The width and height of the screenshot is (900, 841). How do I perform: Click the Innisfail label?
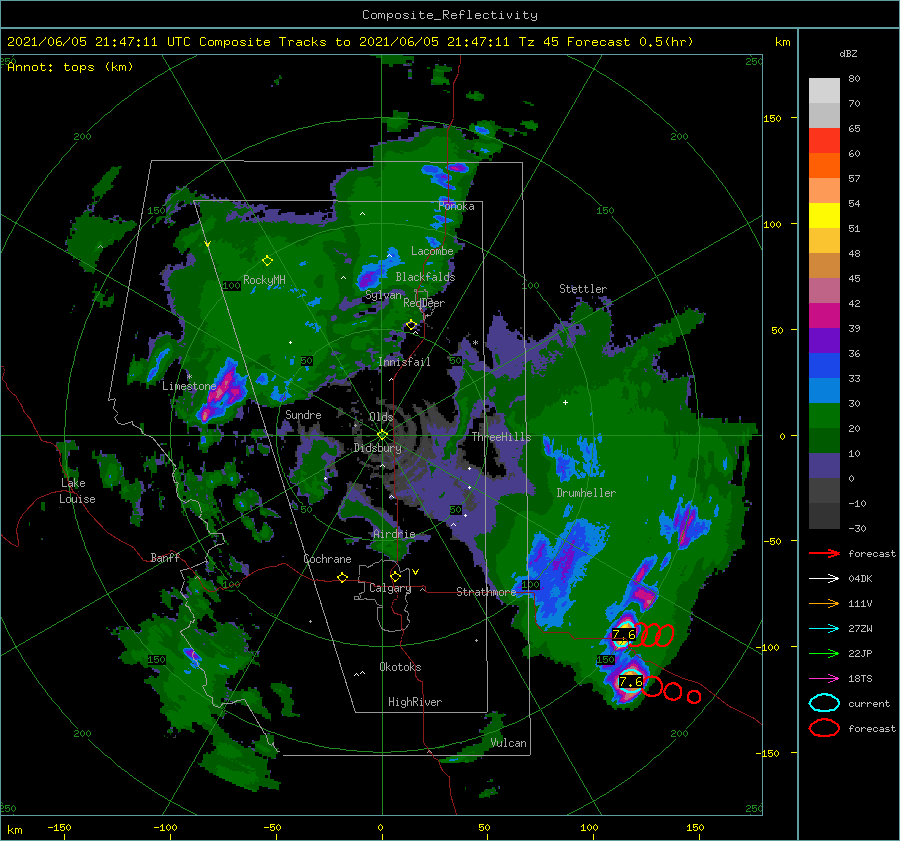point(404,362)
